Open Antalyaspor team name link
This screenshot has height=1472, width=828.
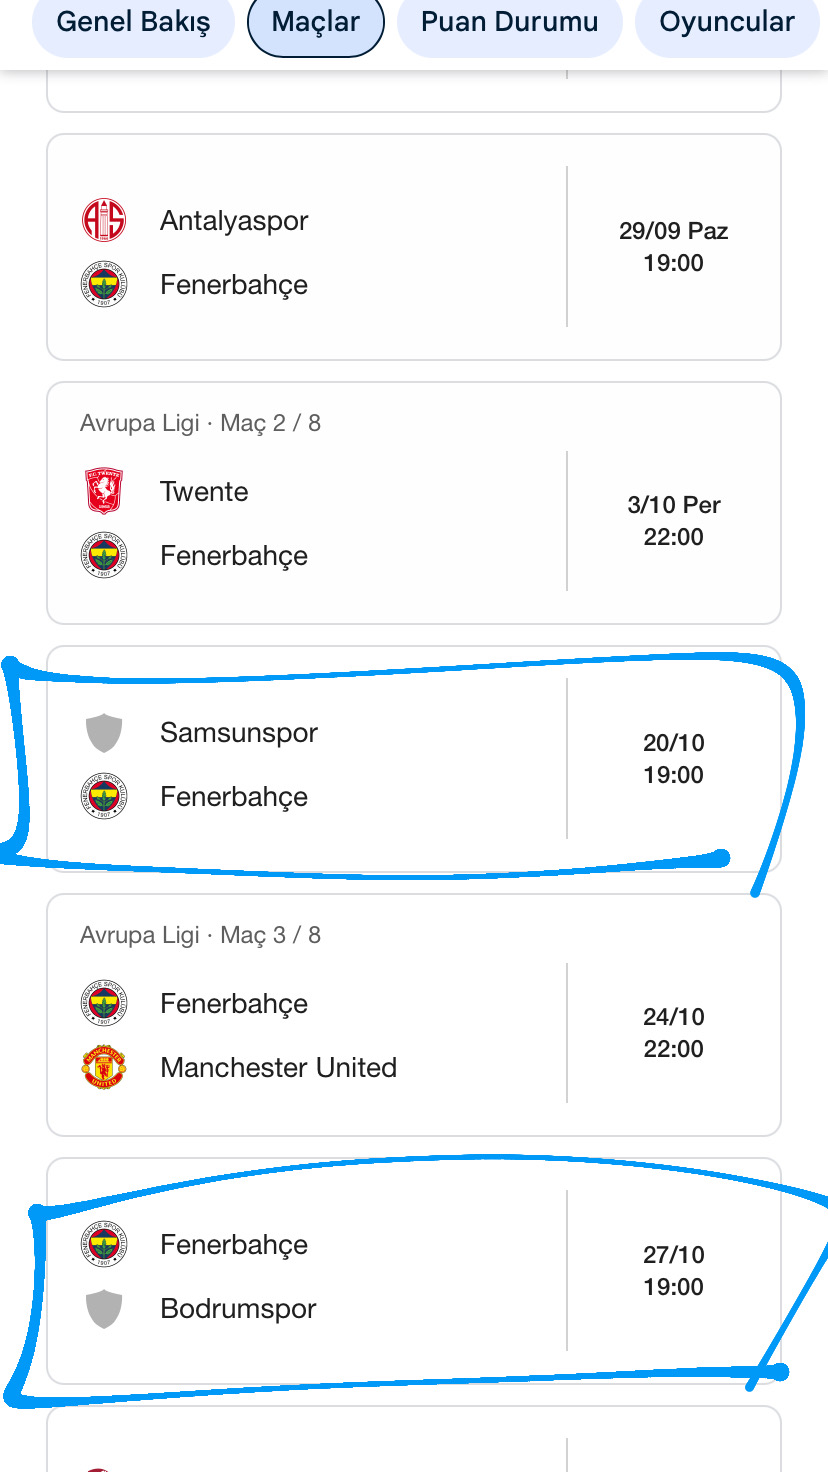[234, 221]
